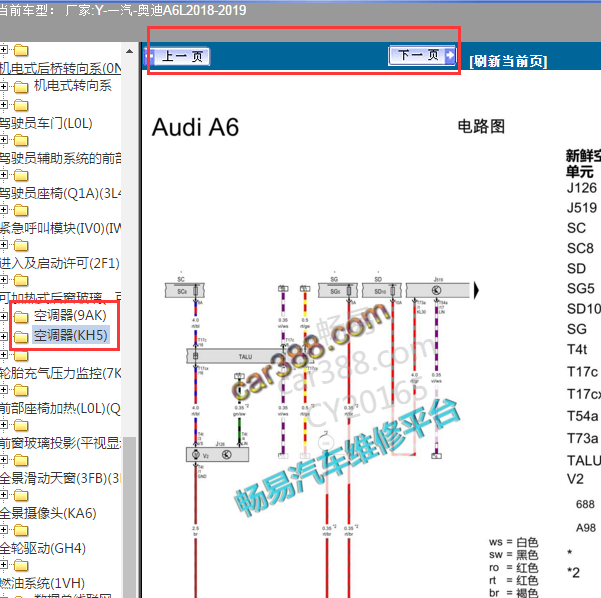The image size is (601, 598).
Task: Click folder icon above 紧急呼叫模块(IV0)
Action: pos(21,210)
